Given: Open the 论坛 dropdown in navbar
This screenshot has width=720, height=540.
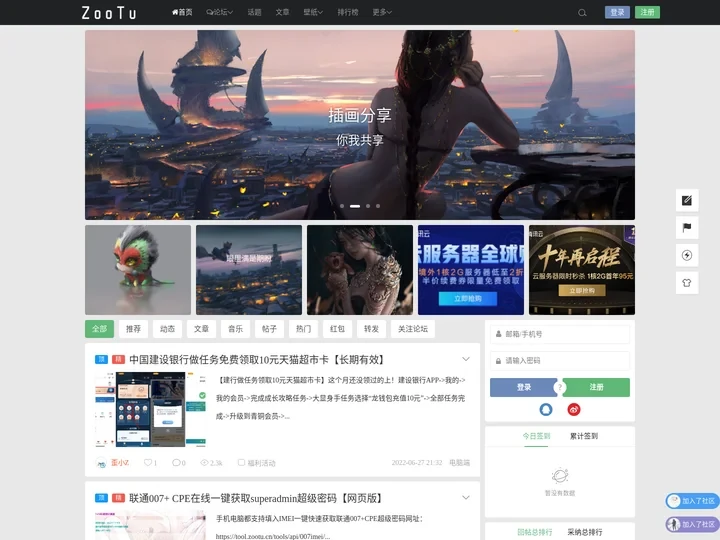Looking at the screenshot, I should click(219, 12).
